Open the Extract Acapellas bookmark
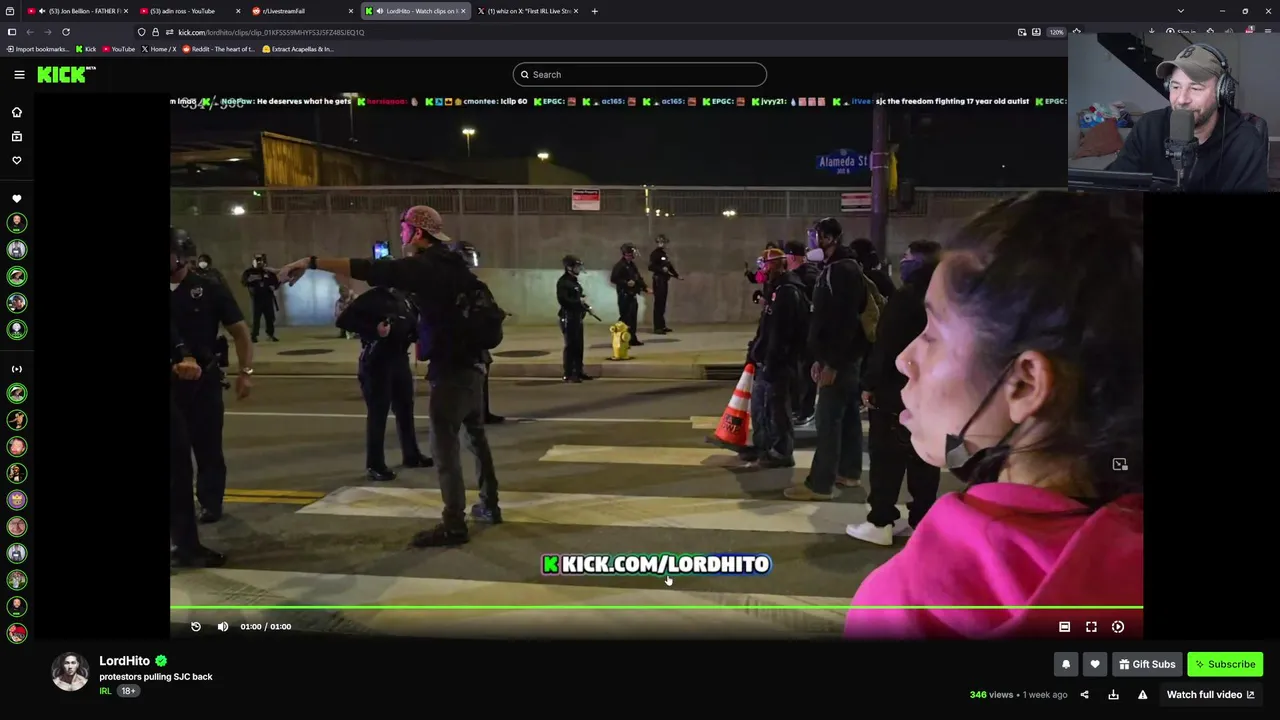This screenshot has height=720, width=1280. tap(298, 49)
